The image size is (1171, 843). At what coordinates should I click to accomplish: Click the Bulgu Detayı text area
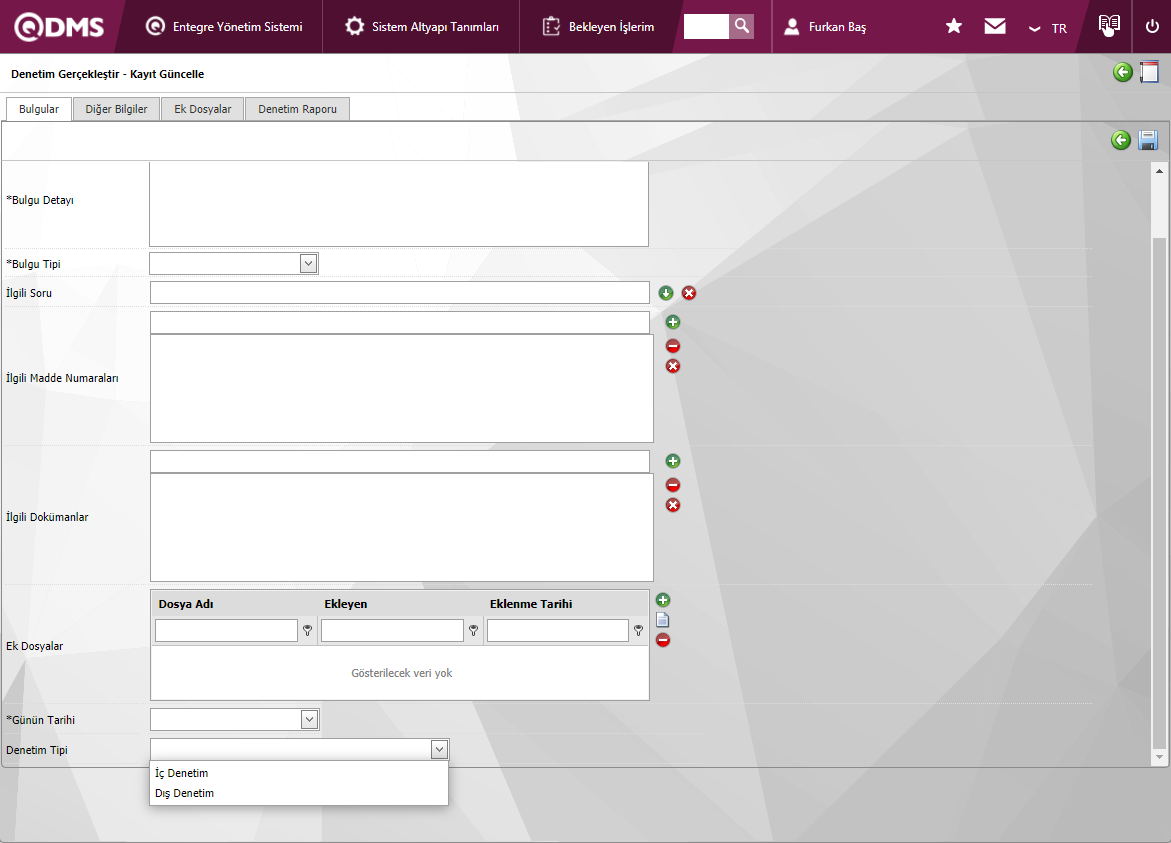398,203
